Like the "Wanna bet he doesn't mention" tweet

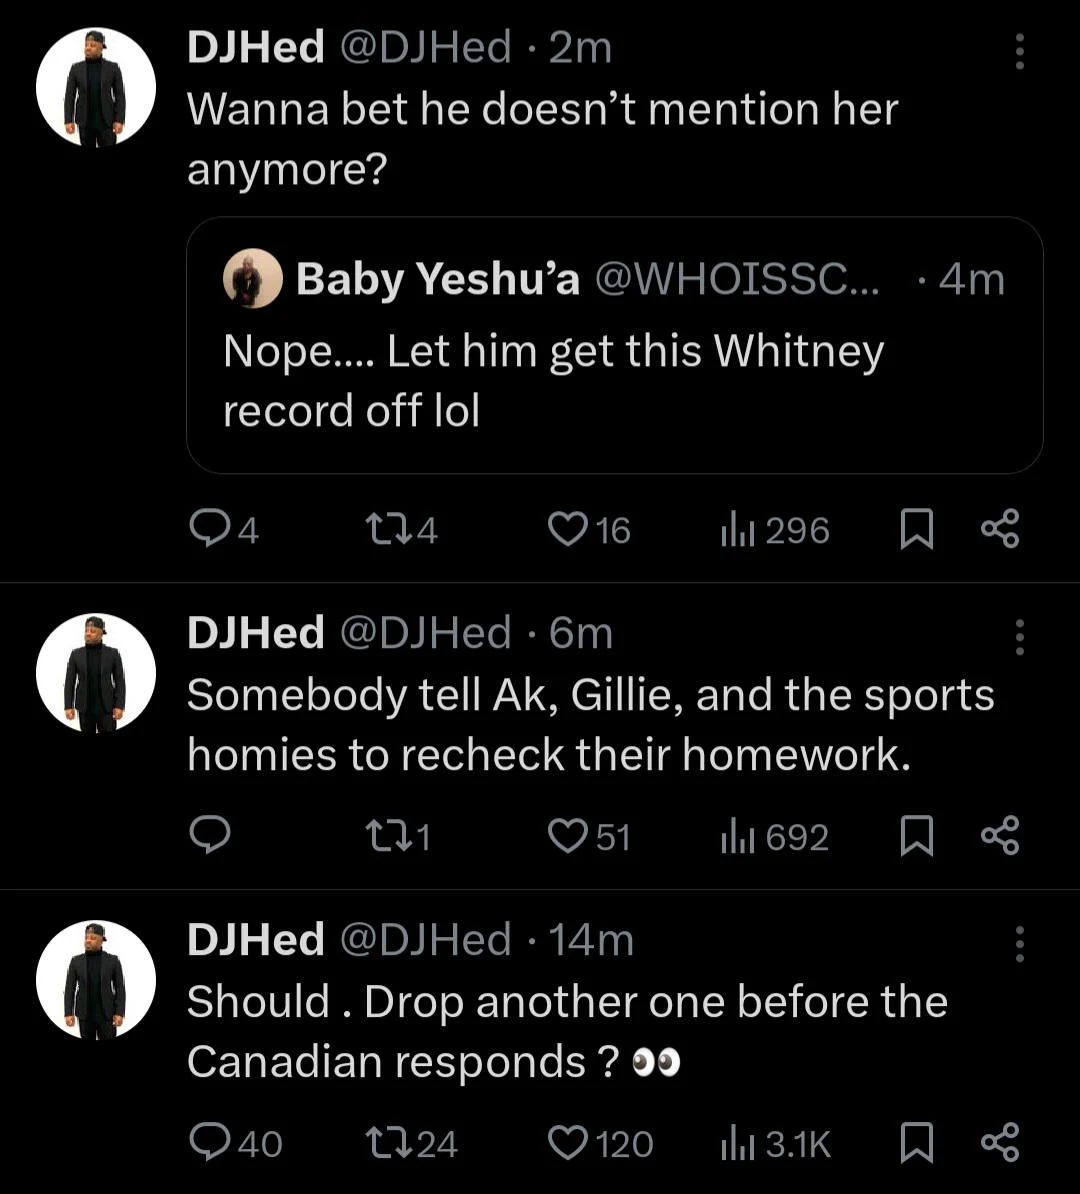[x=568, y=529]
